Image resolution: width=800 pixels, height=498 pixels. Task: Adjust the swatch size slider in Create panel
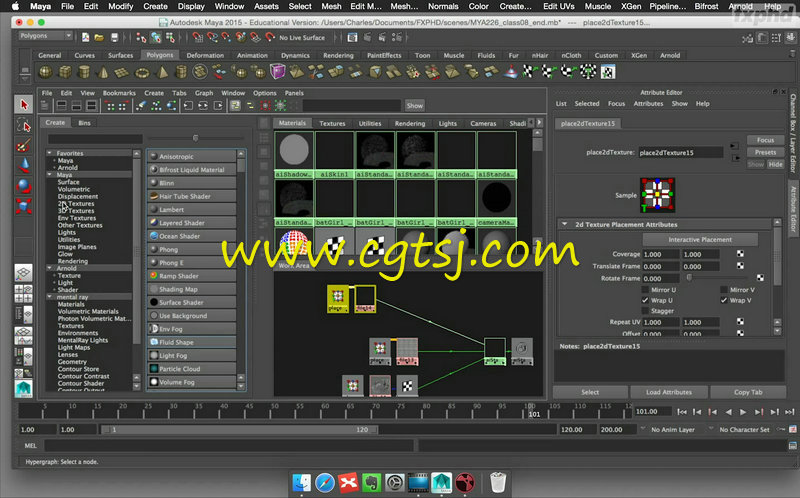[x=196, y=138]
